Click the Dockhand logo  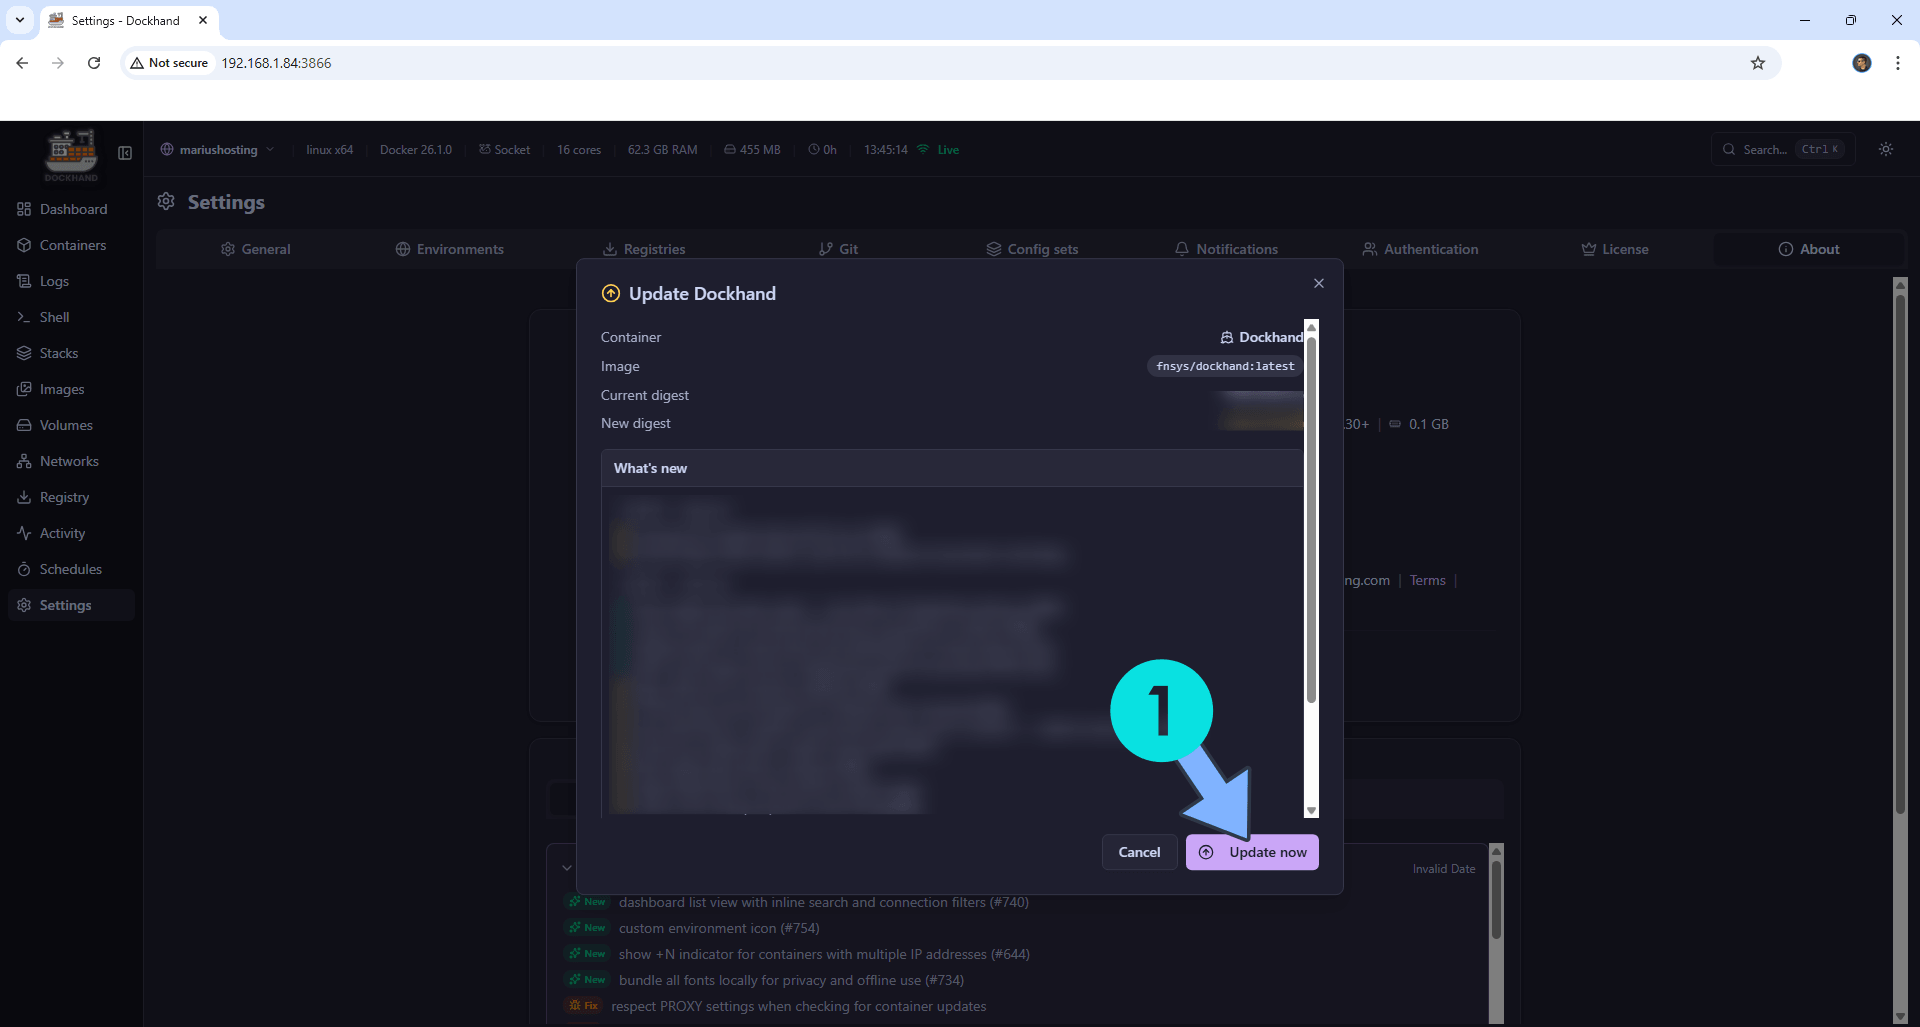click(x=70, y=155)
